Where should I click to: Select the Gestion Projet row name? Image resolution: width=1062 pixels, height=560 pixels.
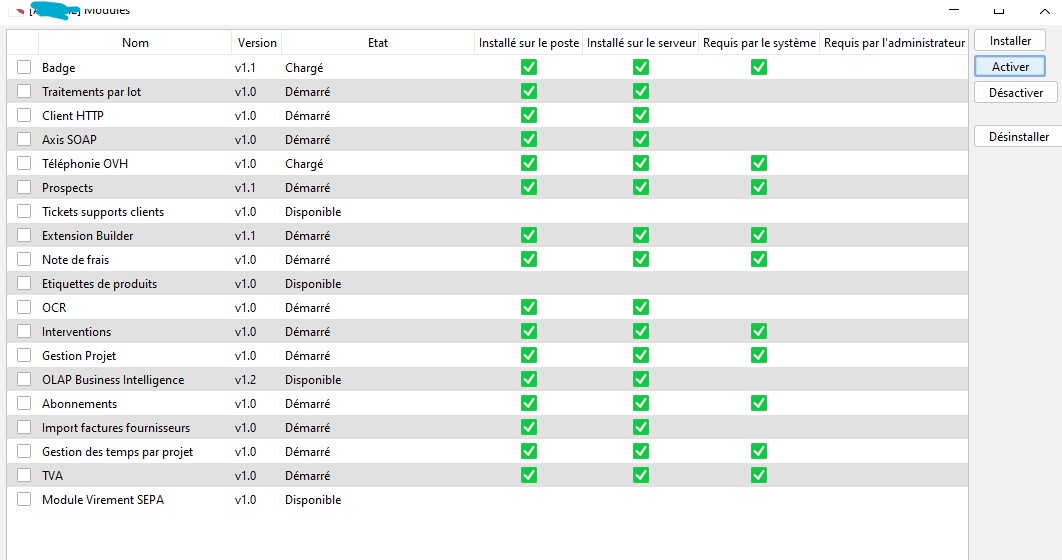79,355
